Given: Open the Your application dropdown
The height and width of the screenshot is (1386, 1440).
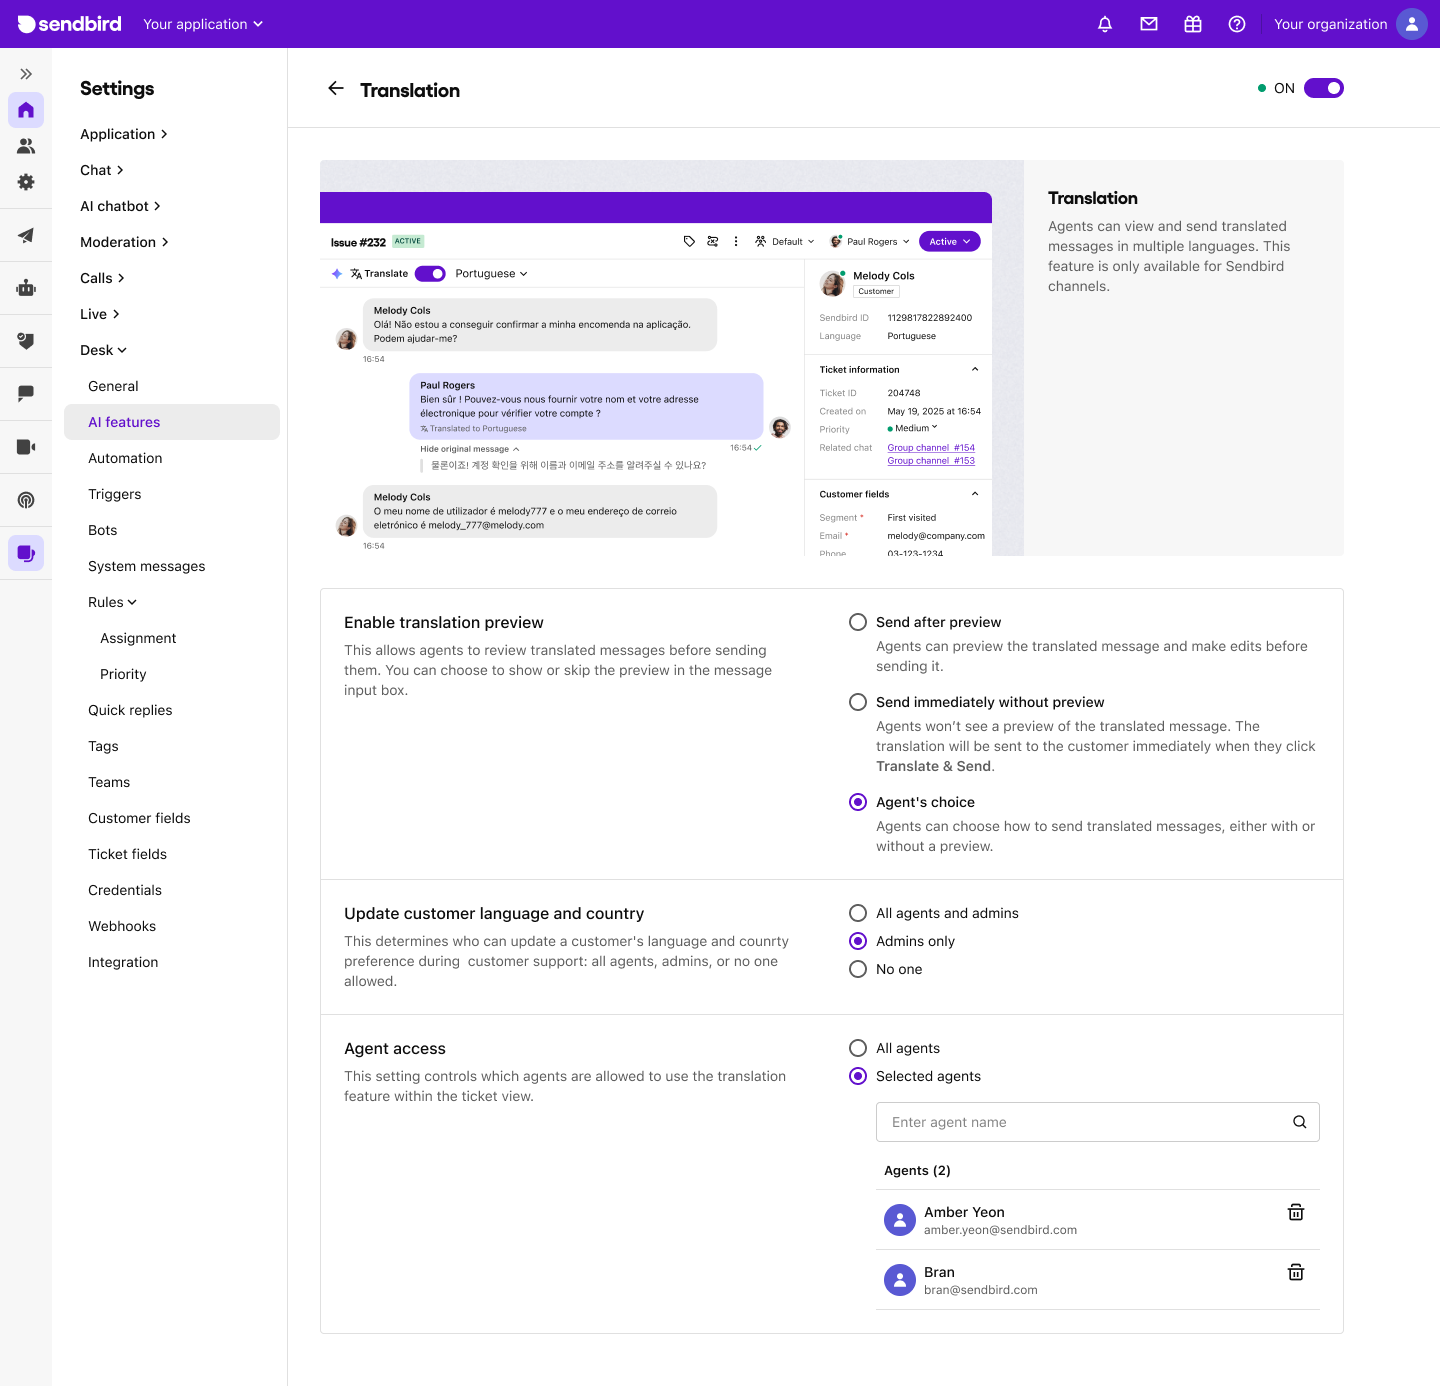Looking at the screenshot, I should pyautogui.click(x=202, y=23).
